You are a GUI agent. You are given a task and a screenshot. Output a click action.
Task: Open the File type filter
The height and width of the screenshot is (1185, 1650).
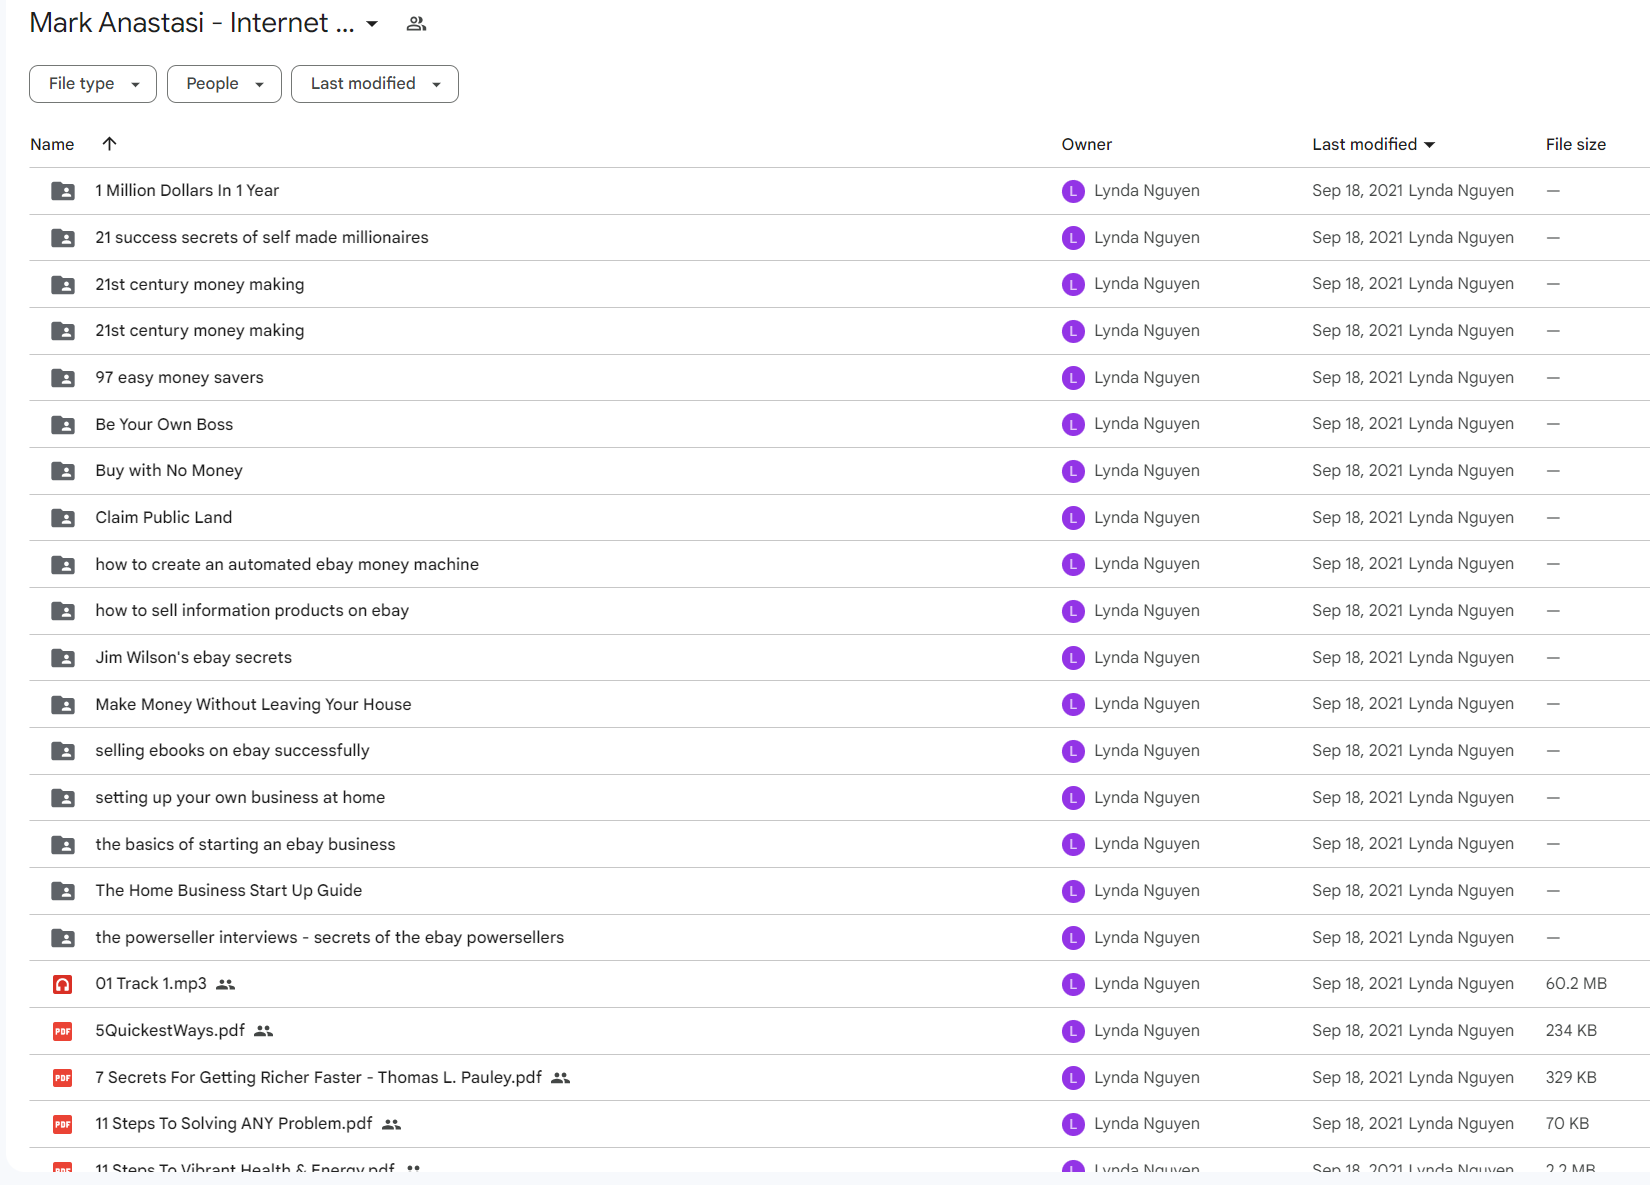[93, 84]
